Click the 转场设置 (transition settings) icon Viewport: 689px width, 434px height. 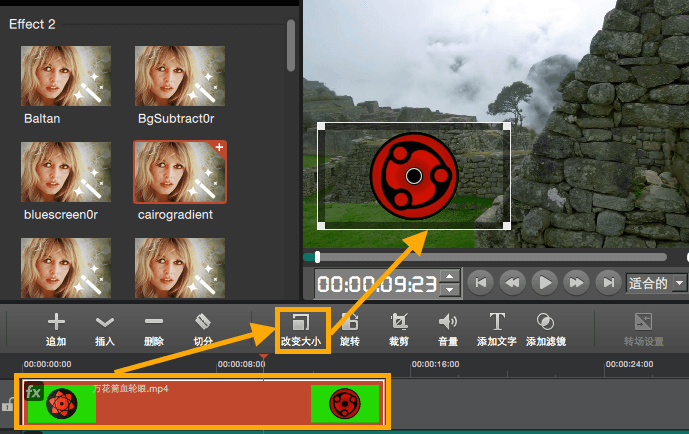(643, 322)
